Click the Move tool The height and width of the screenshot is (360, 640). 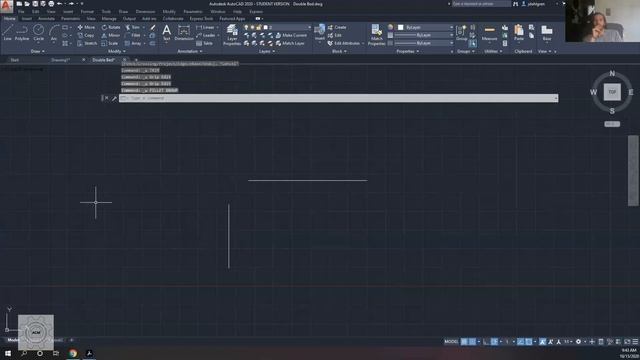(86, 27)
